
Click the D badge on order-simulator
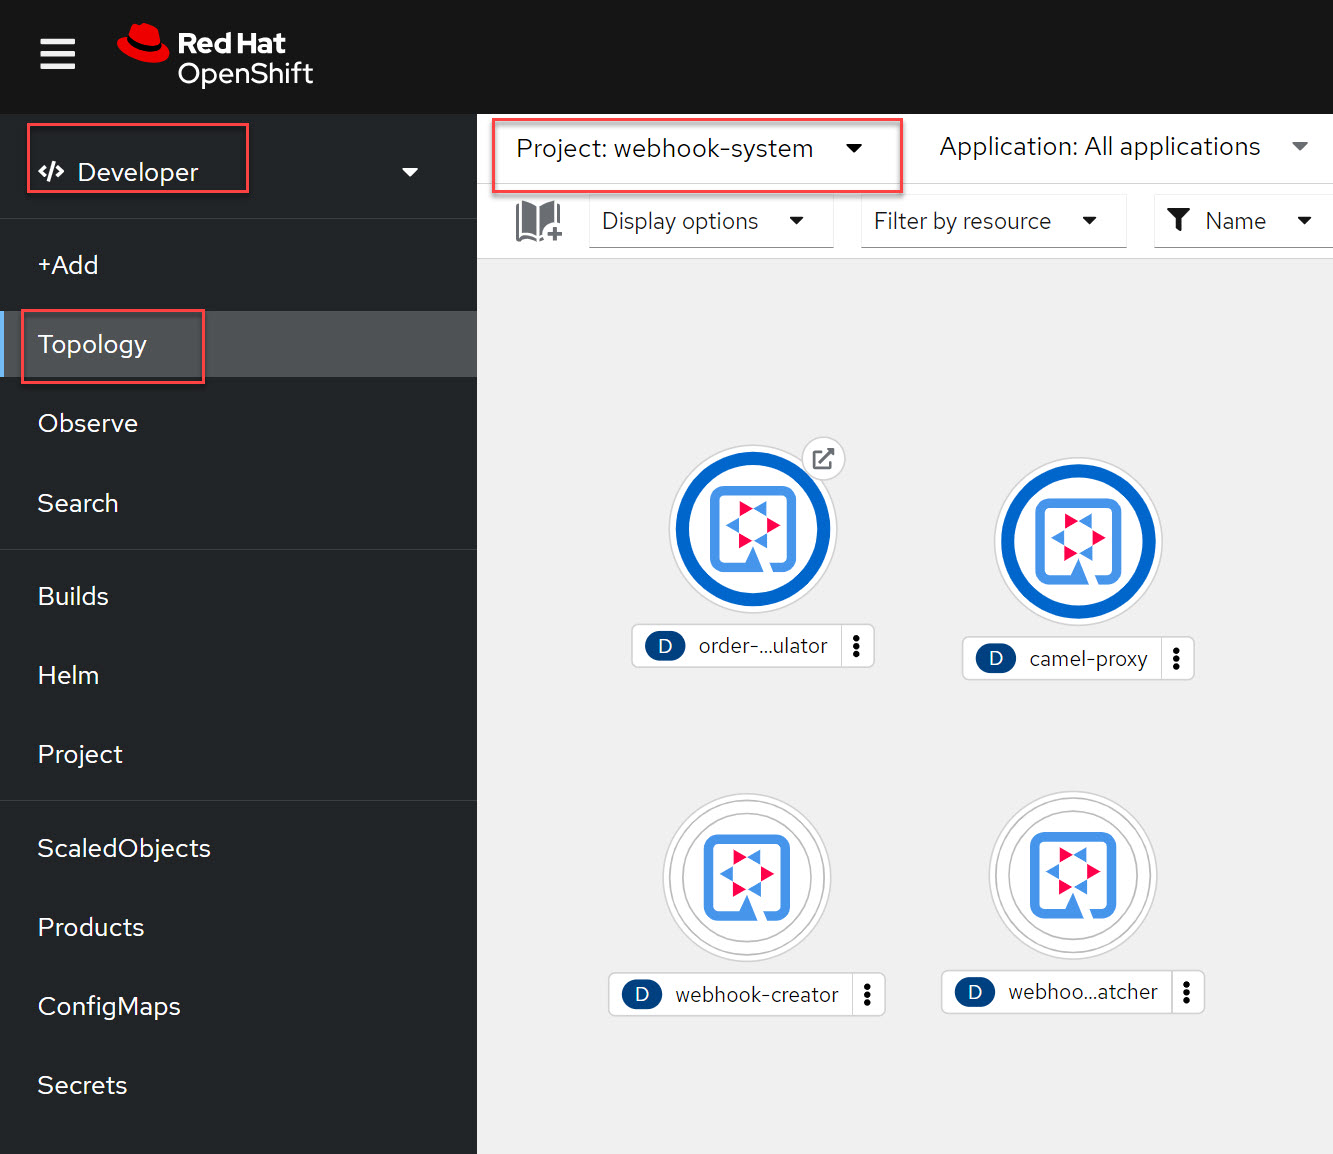point(665,646)
